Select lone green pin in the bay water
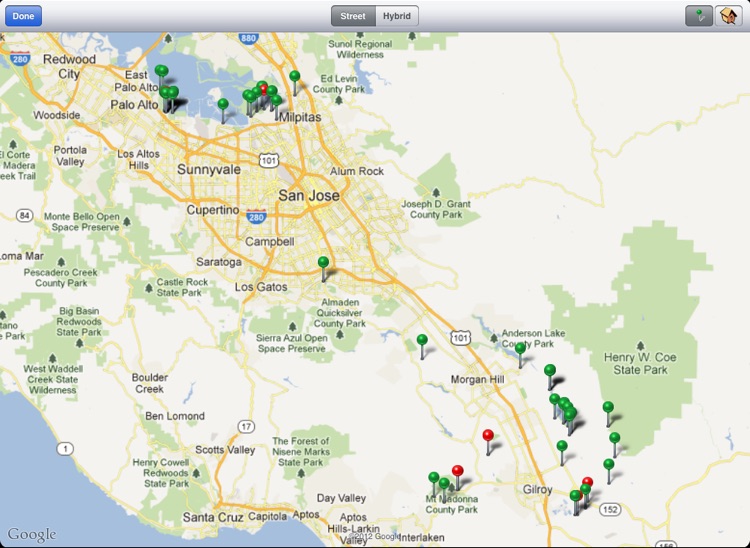Image resolution: width=750 pixels, height=548 pixels. pos(223,104)
